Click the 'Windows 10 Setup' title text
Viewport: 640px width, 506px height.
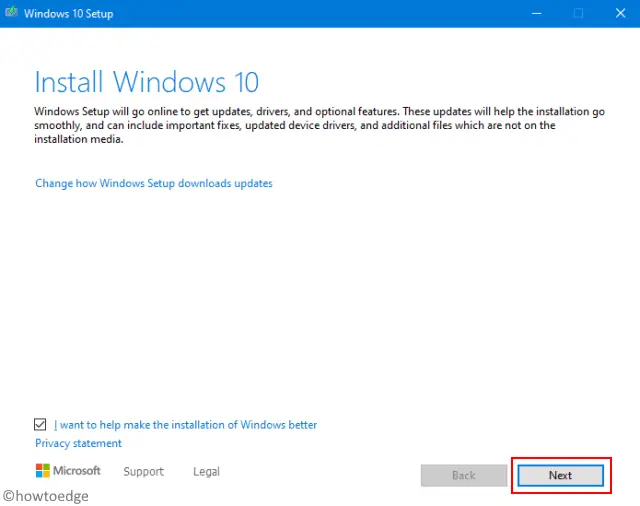pos(69,13)
